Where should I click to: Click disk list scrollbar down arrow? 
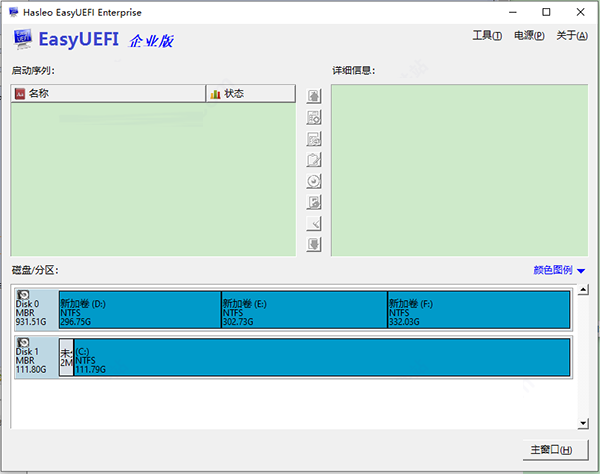coord(583,423)
